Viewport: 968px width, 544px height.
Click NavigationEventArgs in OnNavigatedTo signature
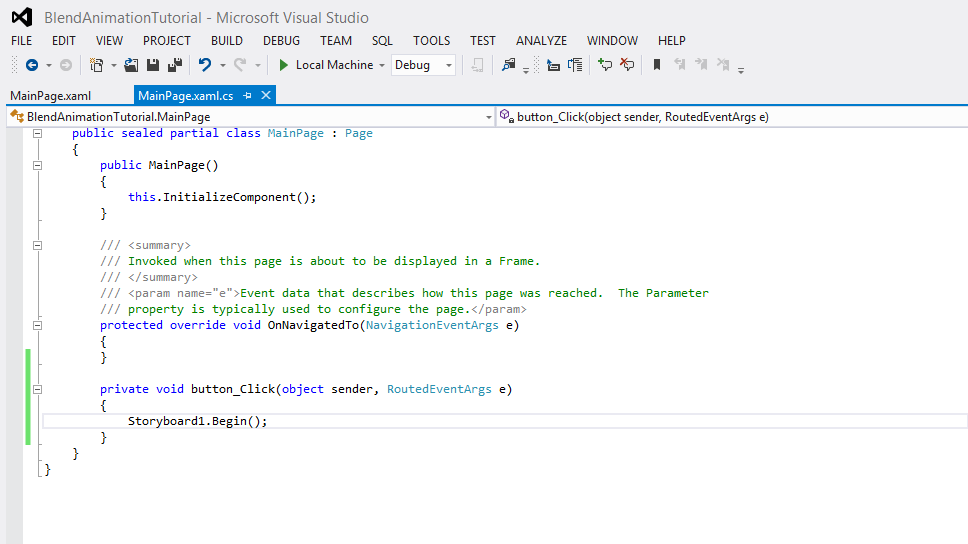coord(432,325)
